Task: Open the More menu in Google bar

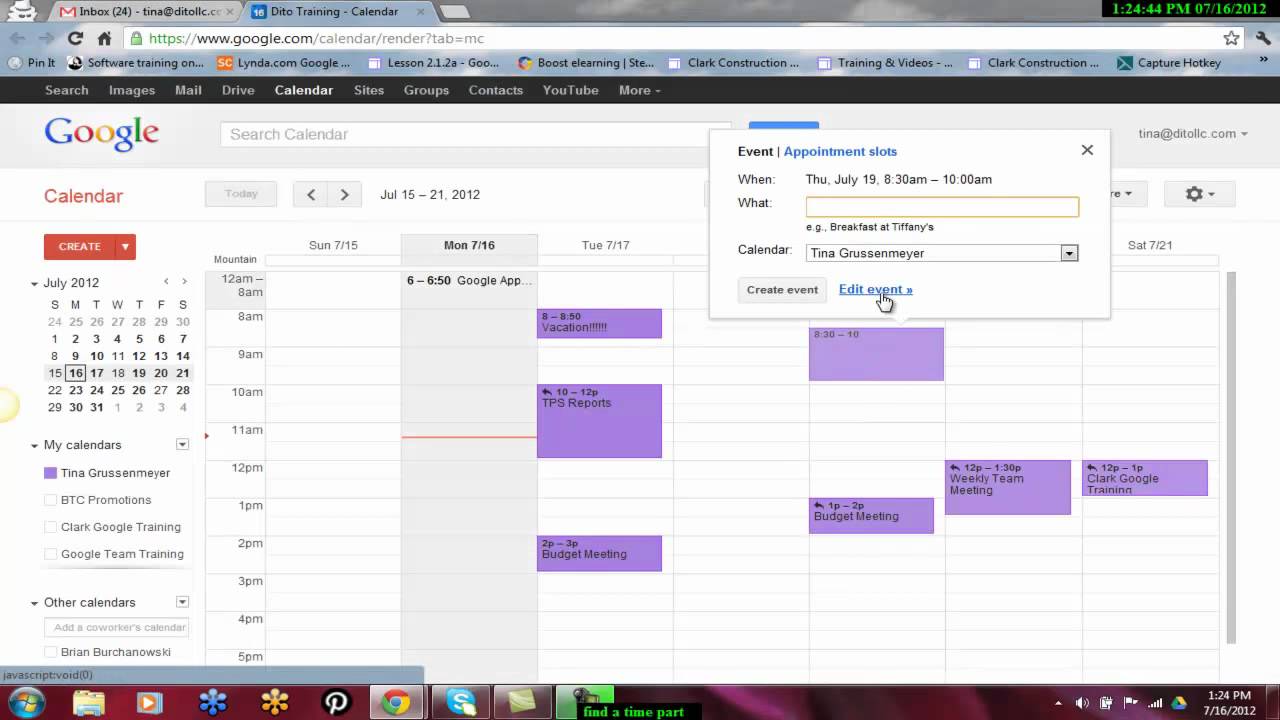Action: (639, 90)
